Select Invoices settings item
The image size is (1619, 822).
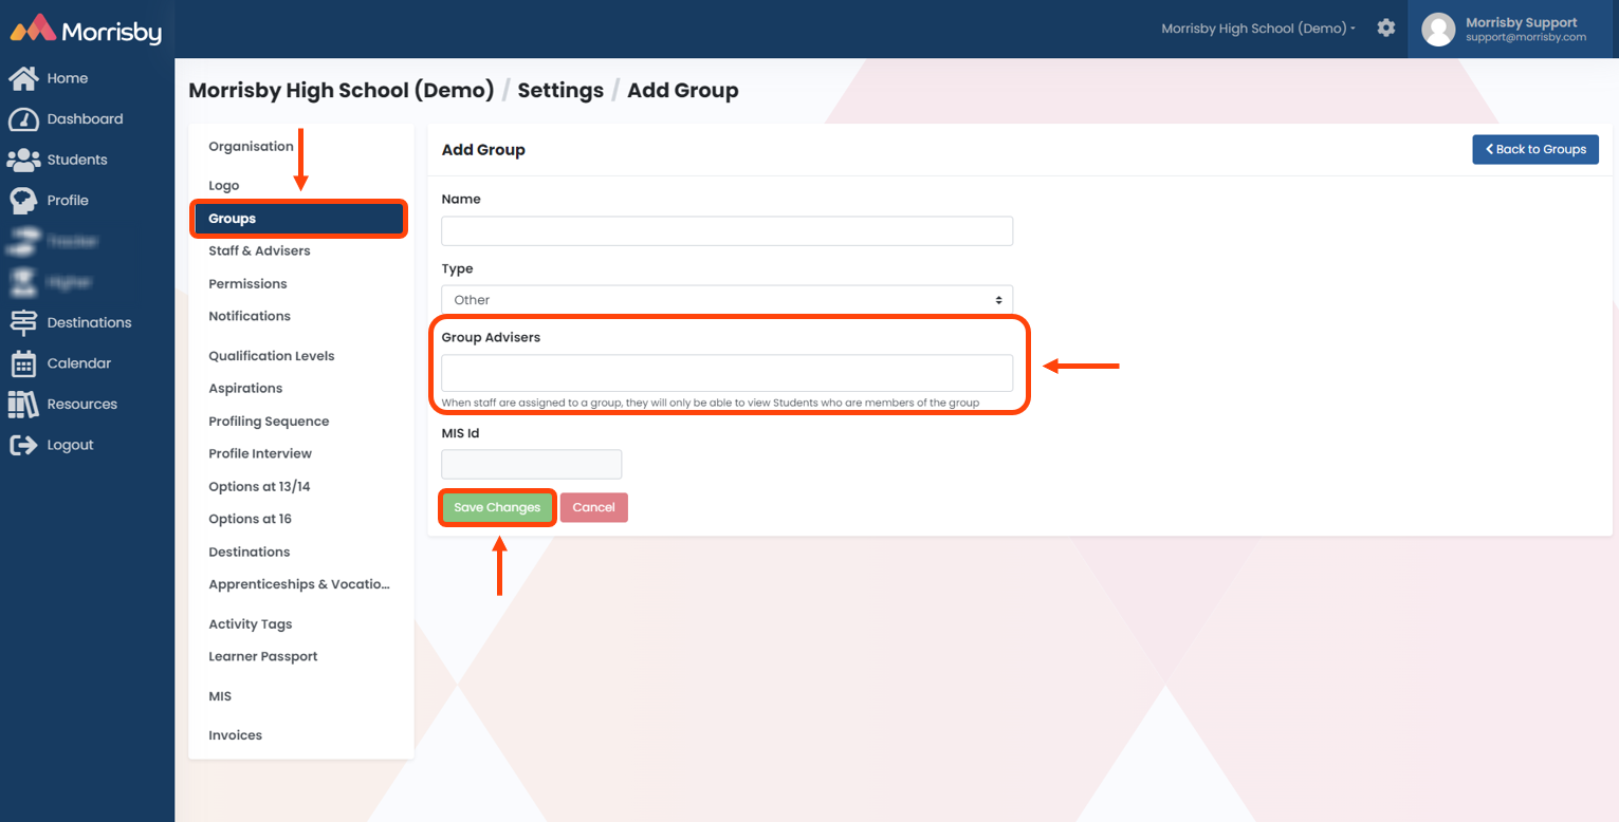[235, 735]
